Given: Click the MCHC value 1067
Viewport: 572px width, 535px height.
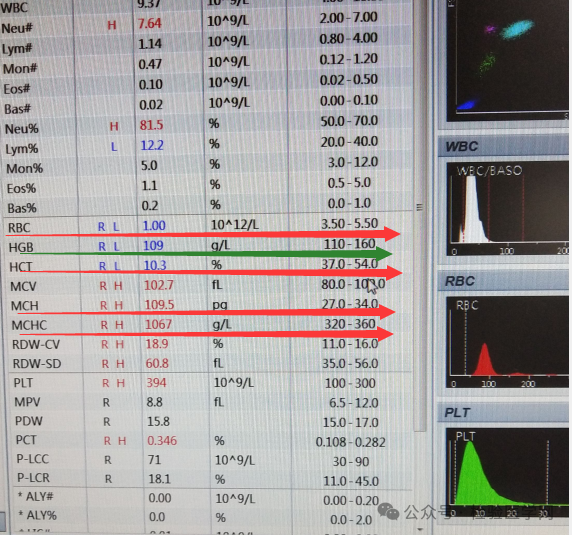Looking at the screenshot, I should click(x=158, y=324).
